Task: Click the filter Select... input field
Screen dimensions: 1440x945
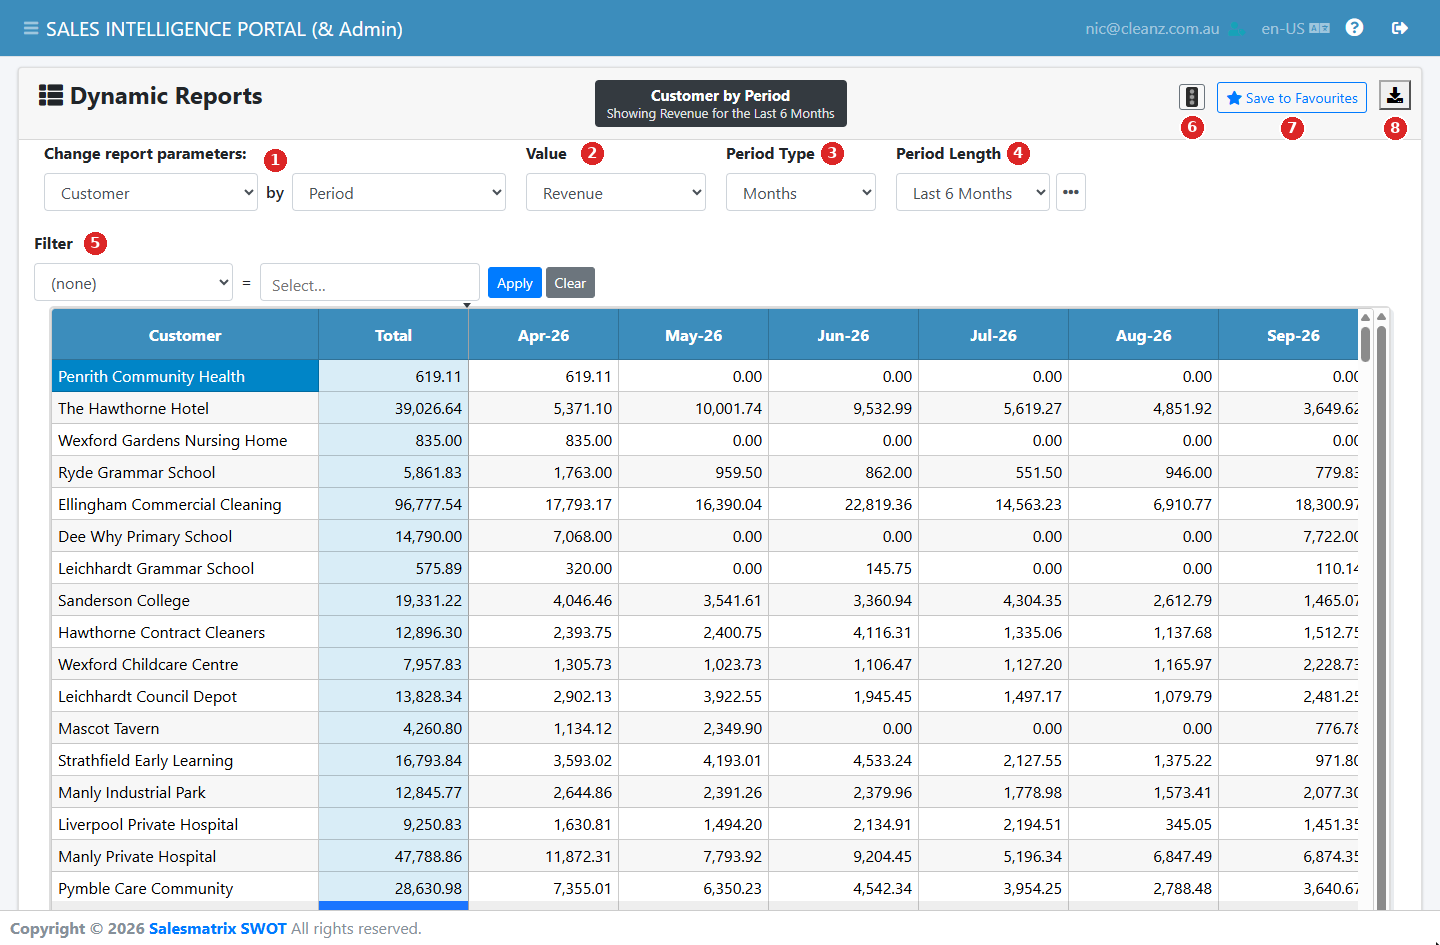Action: pyautogui.click(x=370, y=283)
